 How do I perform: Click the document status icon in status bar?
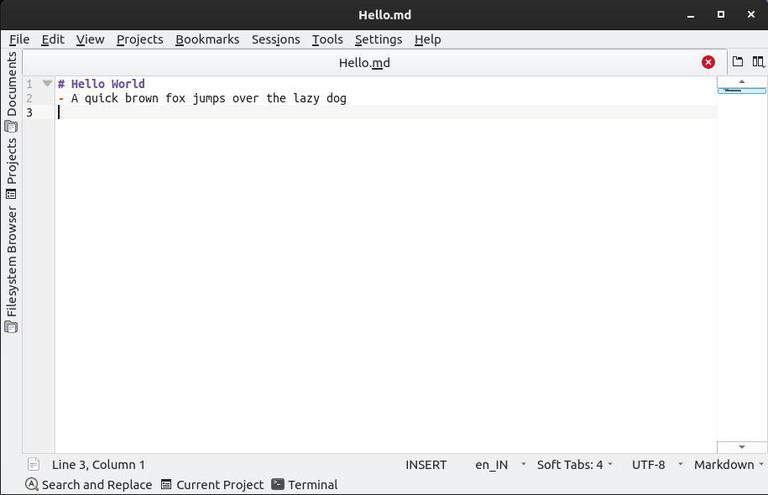point(34,464)
